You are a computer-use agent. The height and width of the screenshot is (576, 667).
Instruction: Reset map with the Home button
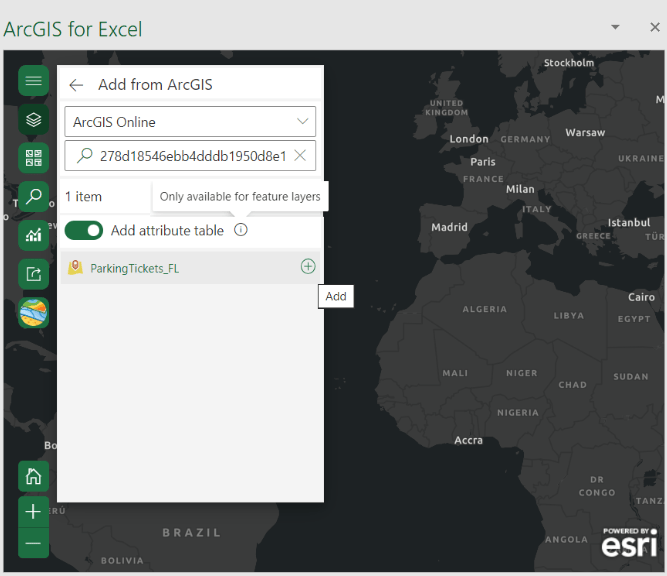pyautogui.click(x=34, y=476)
